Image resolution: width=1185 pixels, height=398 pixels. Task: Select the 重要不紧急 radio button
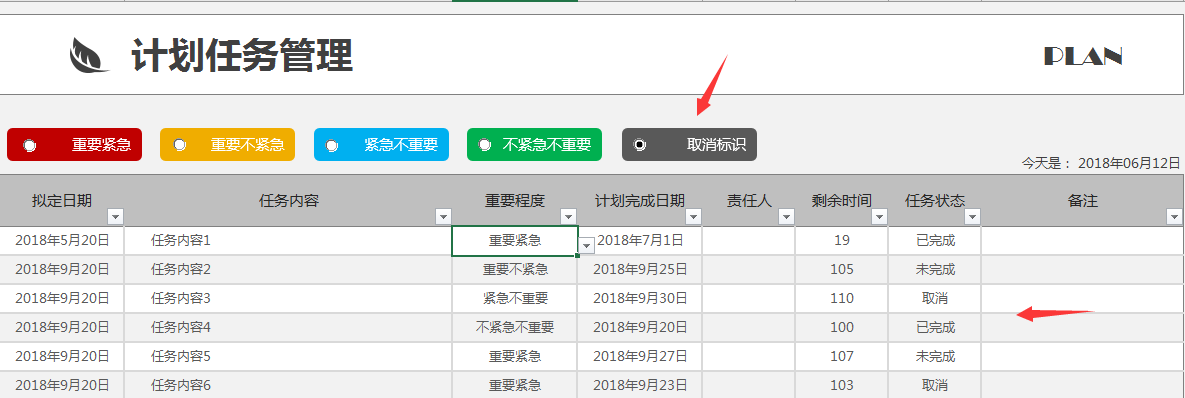pyautogui.click(x=180, y=145)
